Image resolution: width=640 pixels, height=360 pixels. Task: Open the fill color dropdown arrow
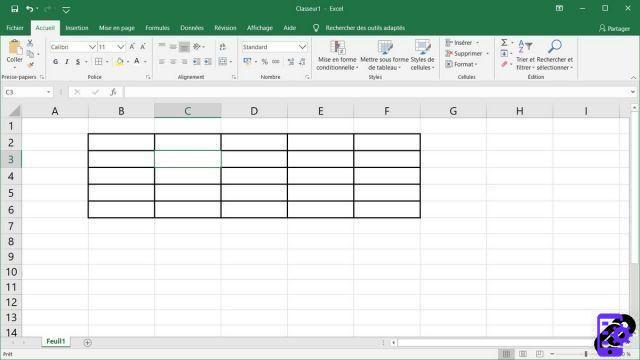pyautogui.click(x=128, y=62)
